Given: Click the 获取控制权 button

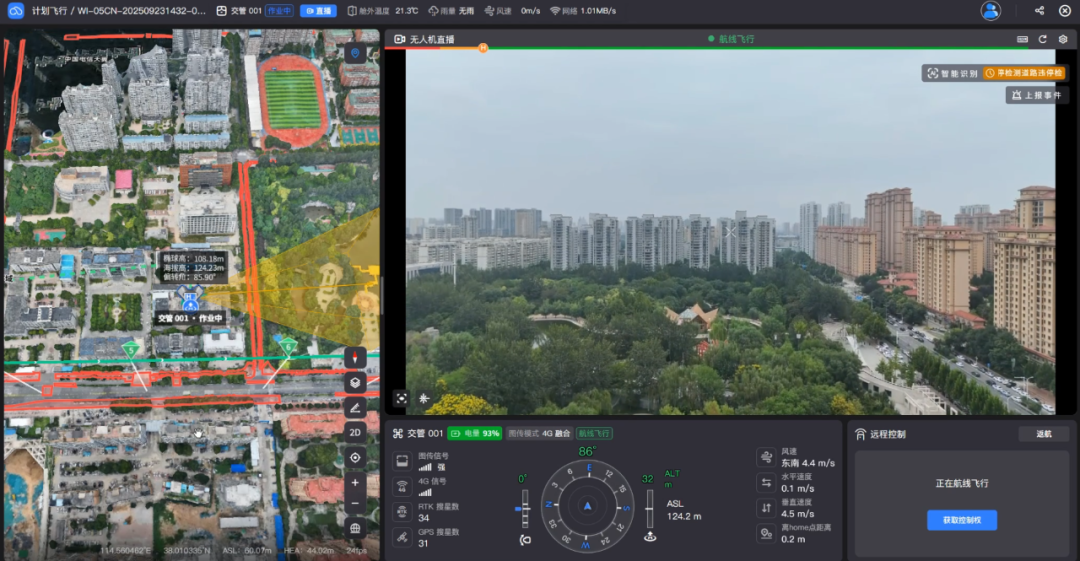Looking at the screenshot, I should click(x=962, y=520).
